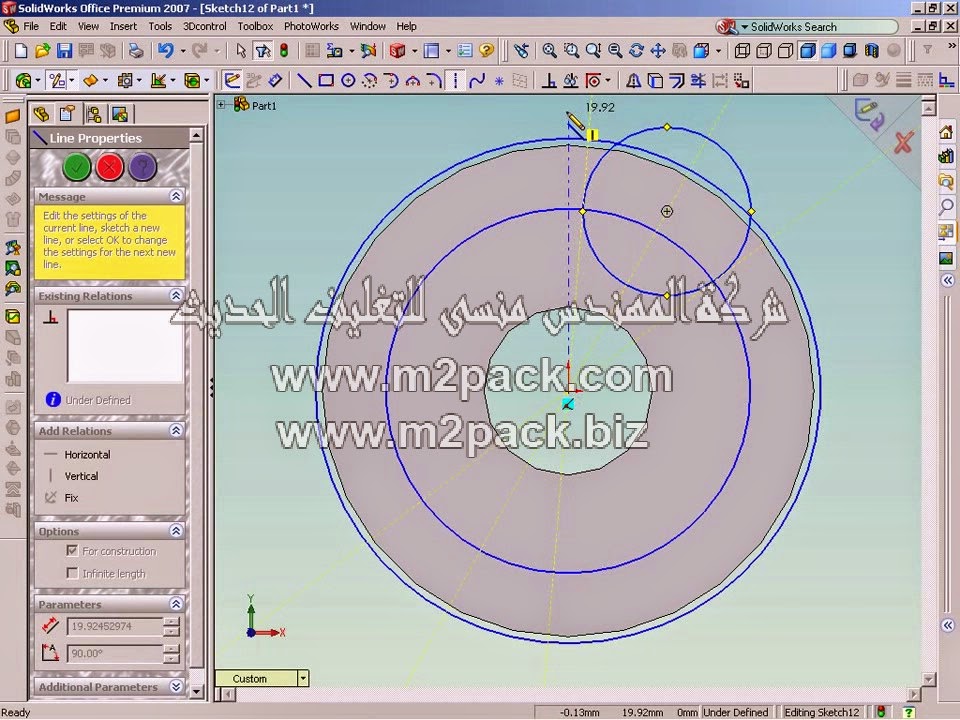Toggle the For construction checkbox

coord(72,550)
